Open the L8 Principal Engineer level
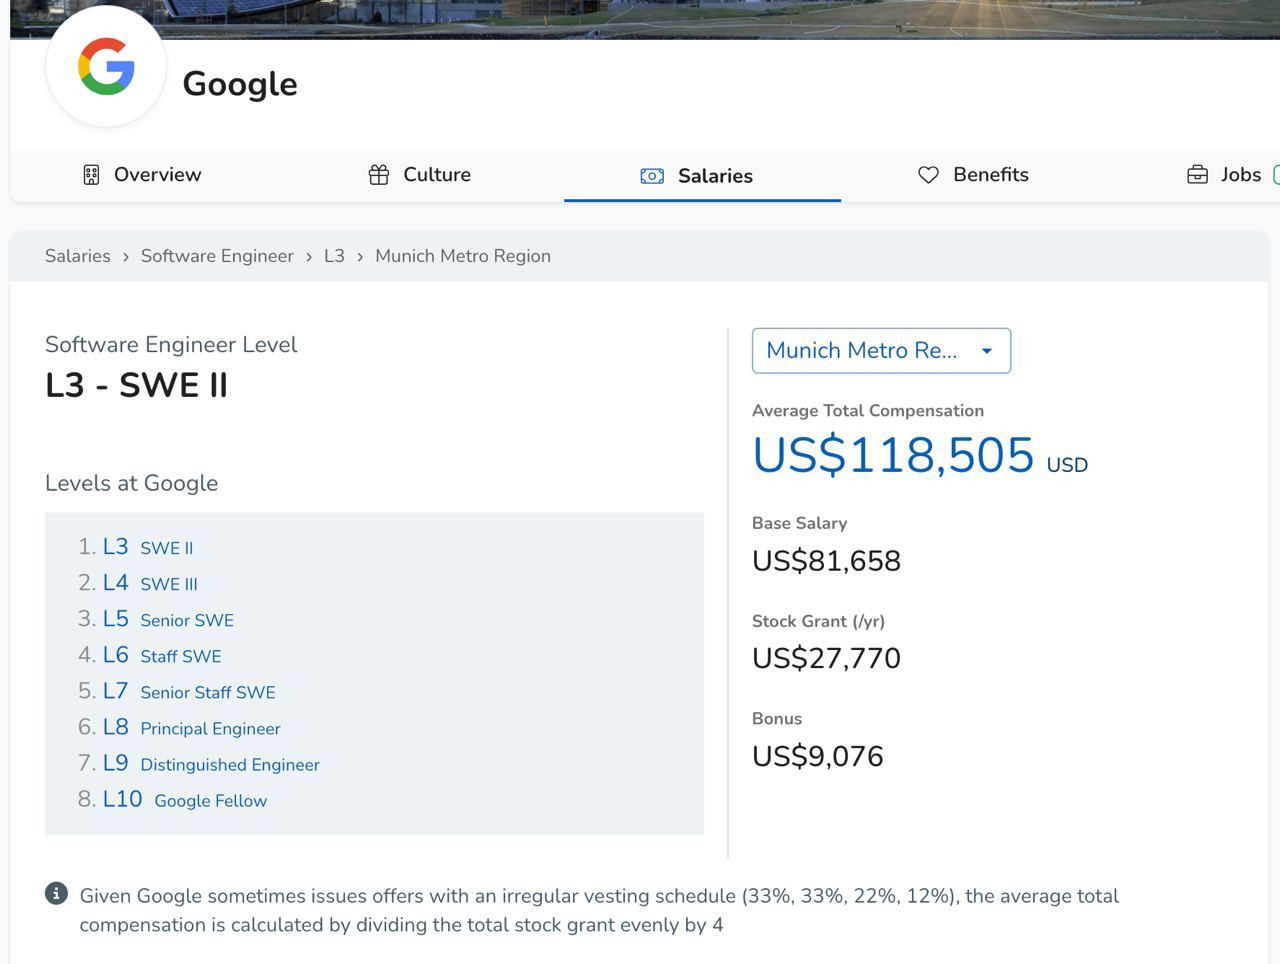 click(192, 727)
